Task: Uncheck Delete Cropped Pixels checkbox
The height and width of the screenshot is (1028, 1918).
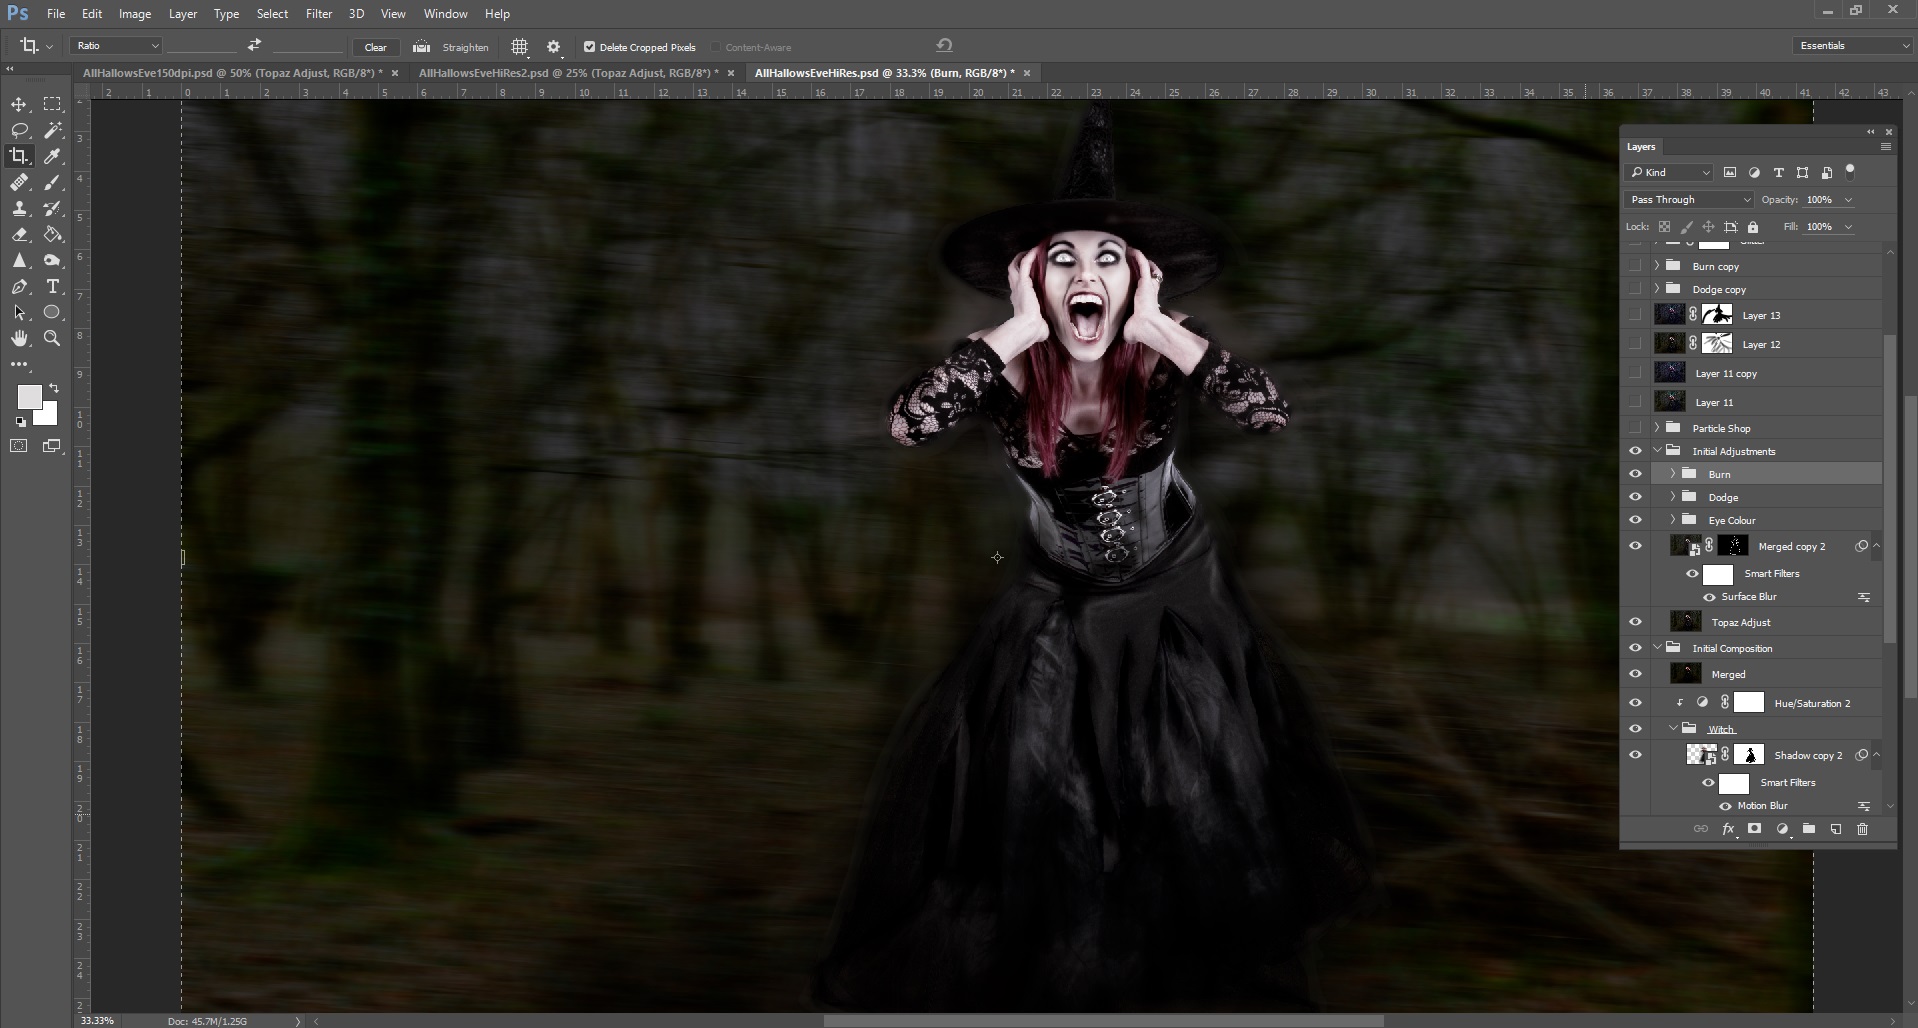Action: tap(589, 47)
